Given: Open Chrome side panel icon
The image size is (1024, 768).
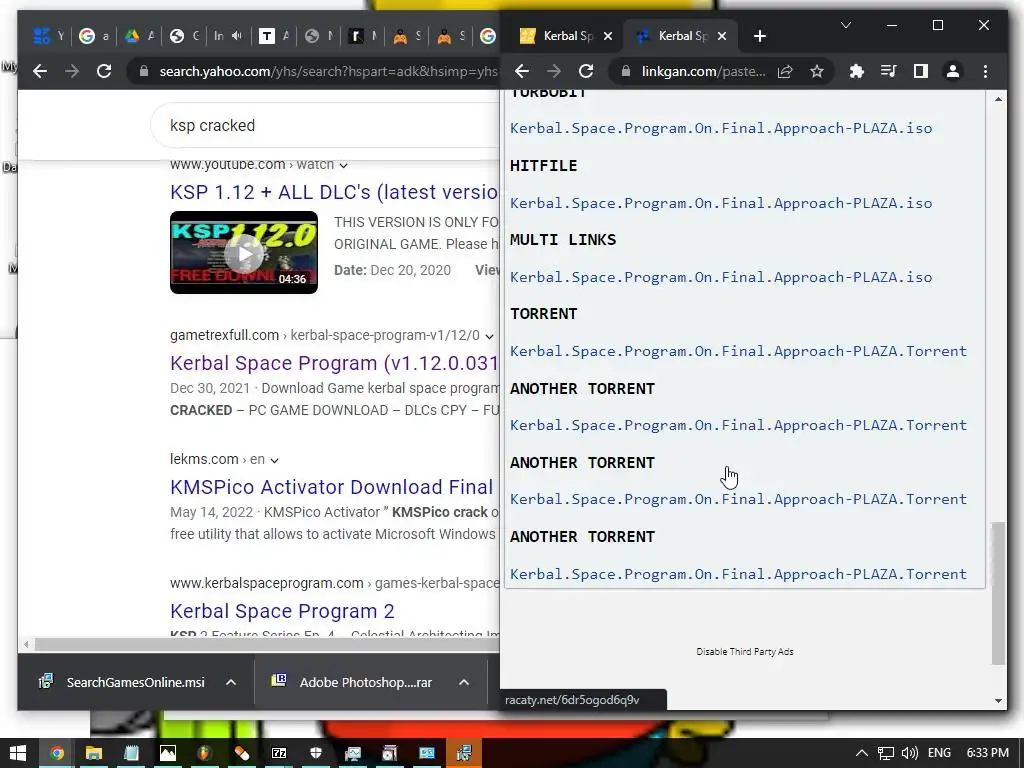Looking at the screenshot, I should tap(921, 71).
